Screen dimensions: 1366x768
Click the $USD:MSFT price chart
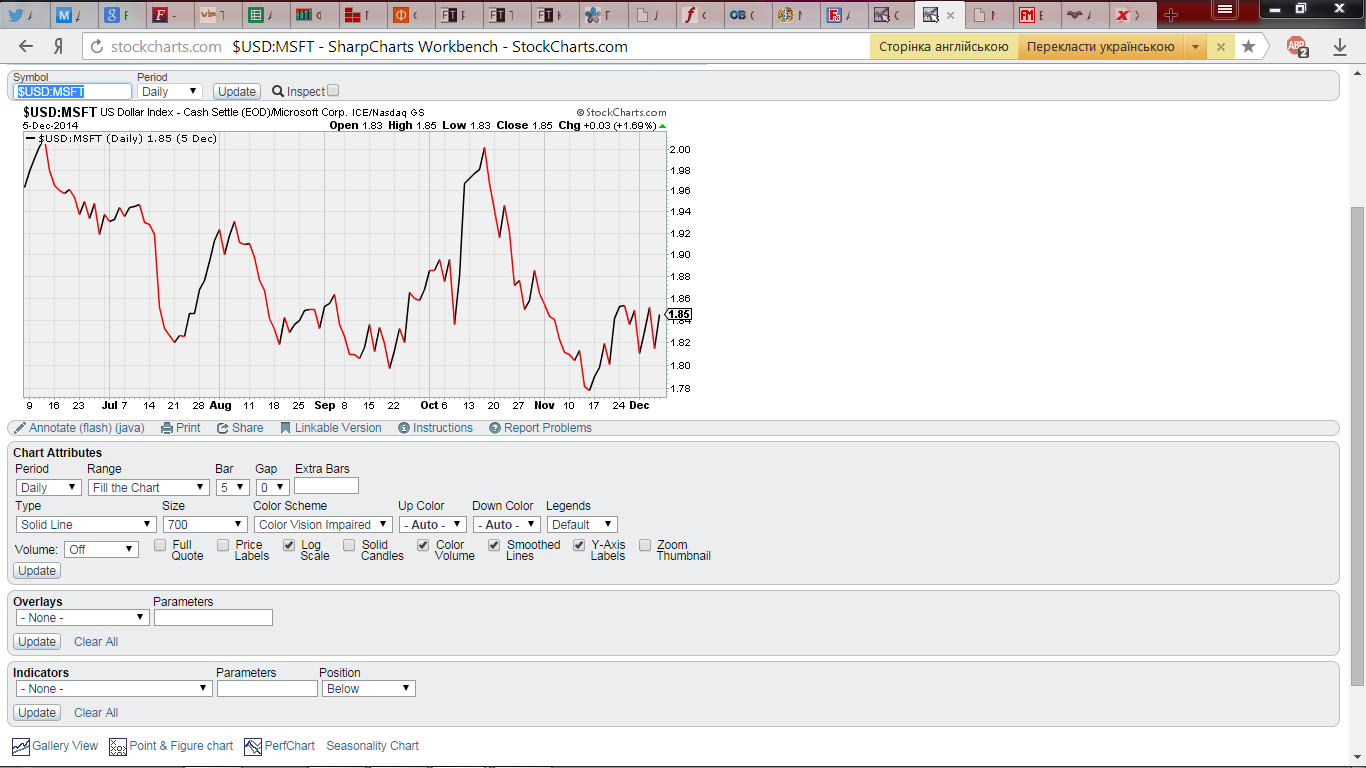pos(344,264)
